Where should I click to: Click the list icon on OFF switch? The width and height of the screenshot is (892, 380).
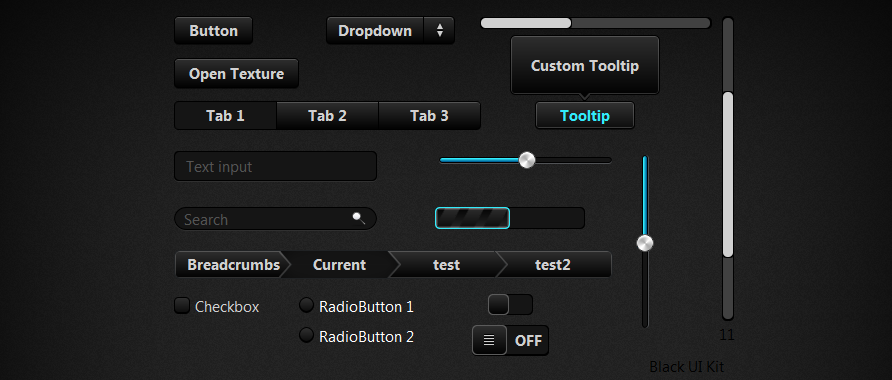click(489, 341)
